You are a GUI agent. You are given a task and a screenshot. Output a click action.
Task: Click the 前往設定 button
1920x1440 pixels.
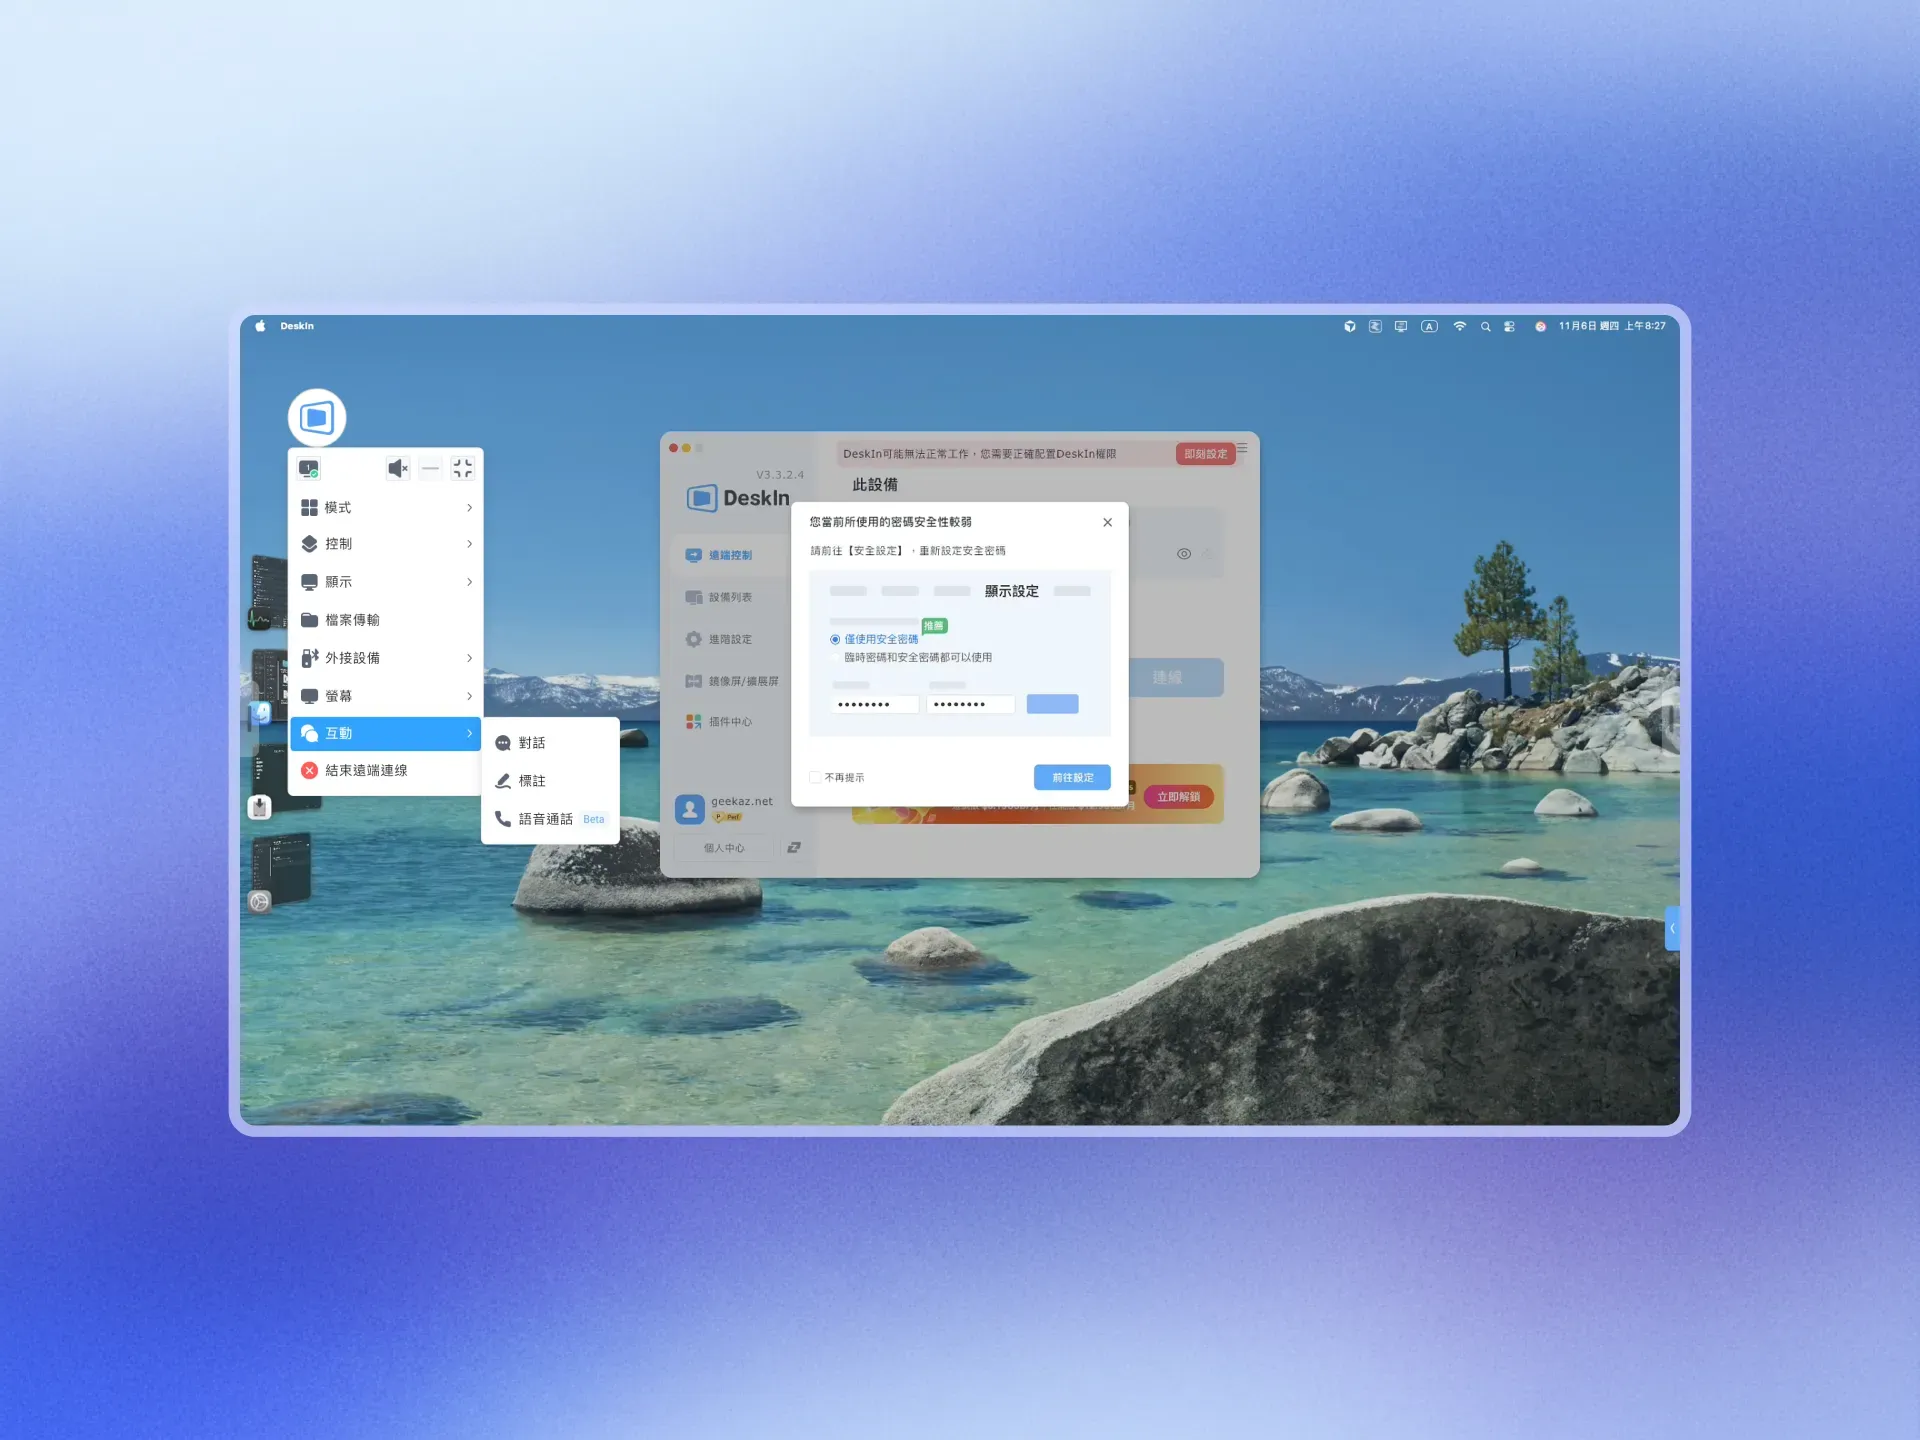tap(1072, 777)
